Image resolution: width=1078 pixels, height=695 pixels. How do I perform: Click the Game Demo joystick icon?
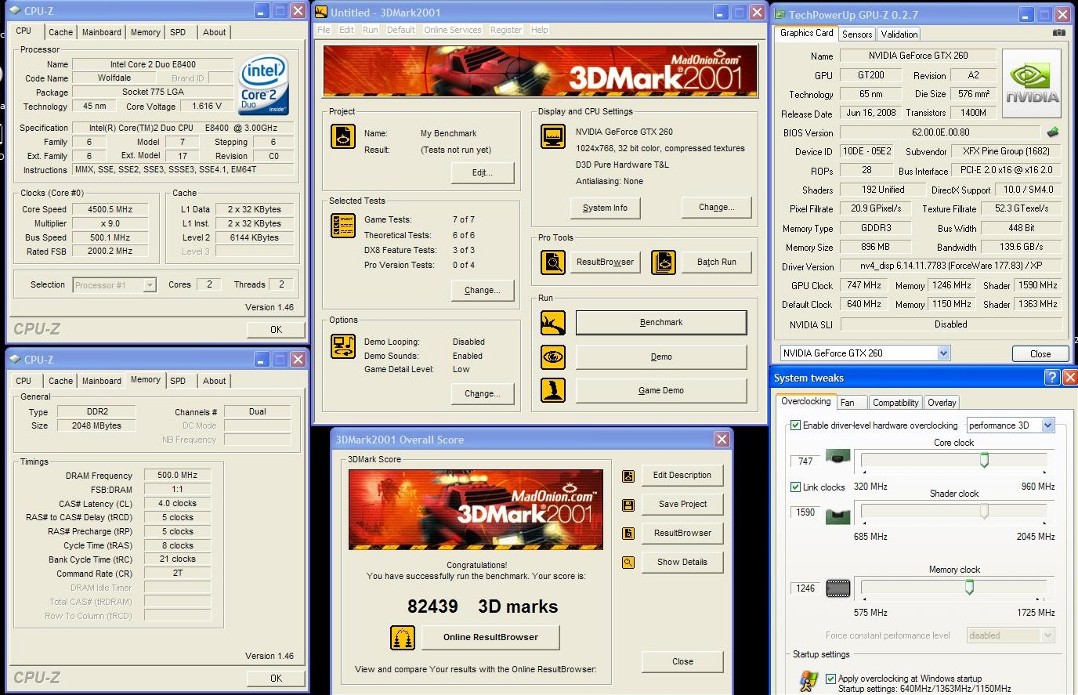[x=553, y=390]
